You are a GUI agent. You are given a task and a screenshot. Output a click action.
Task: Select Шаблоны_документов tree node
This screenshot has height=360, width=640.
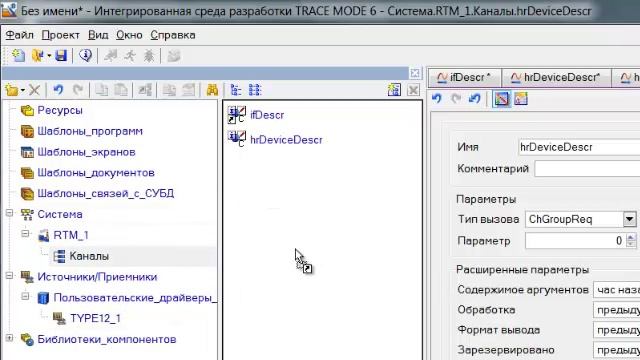tap(96, 173)
